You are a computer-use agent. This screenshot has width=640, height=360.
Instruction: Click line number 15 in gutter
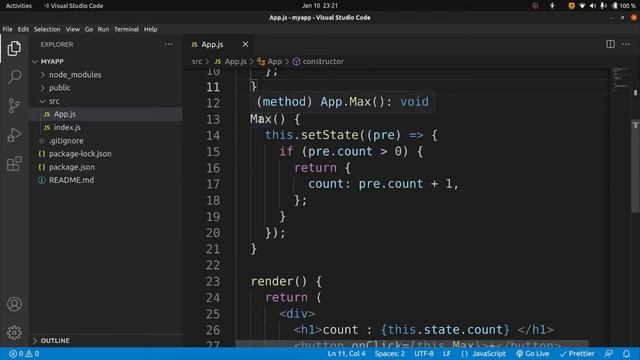[x=213, y=152]
